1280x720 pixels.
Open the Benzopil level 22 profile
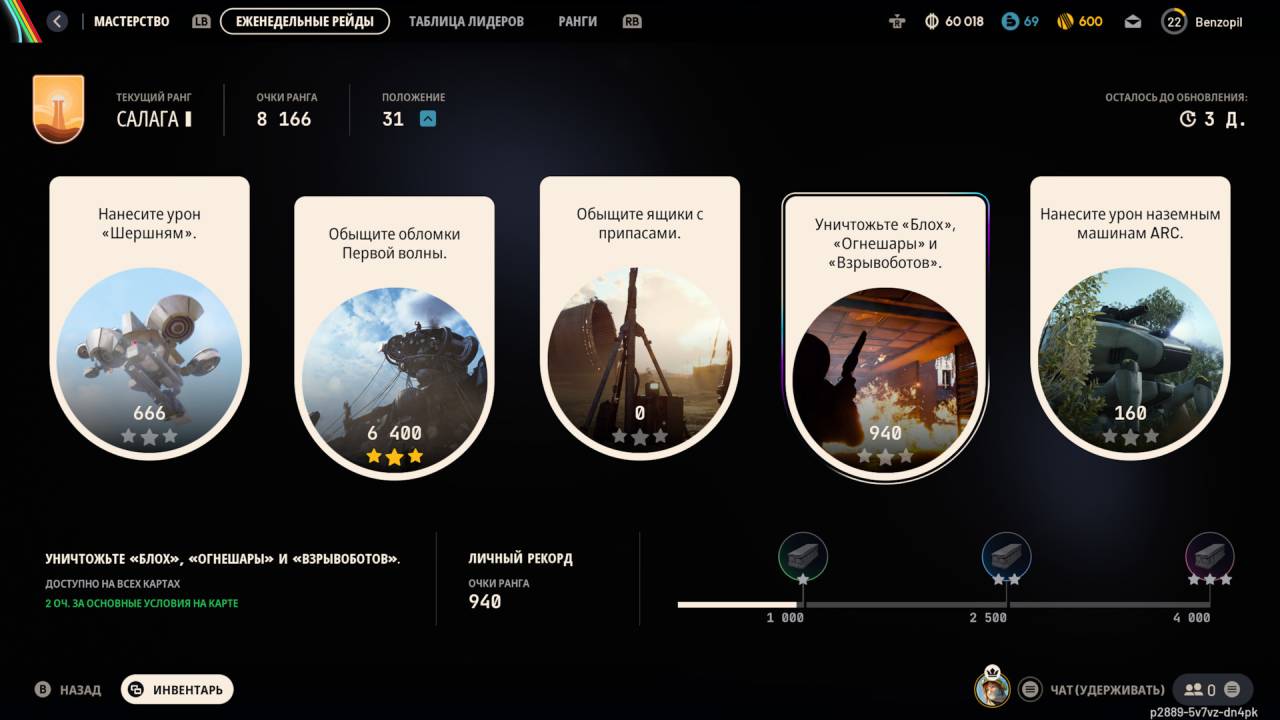point(1203,22)
